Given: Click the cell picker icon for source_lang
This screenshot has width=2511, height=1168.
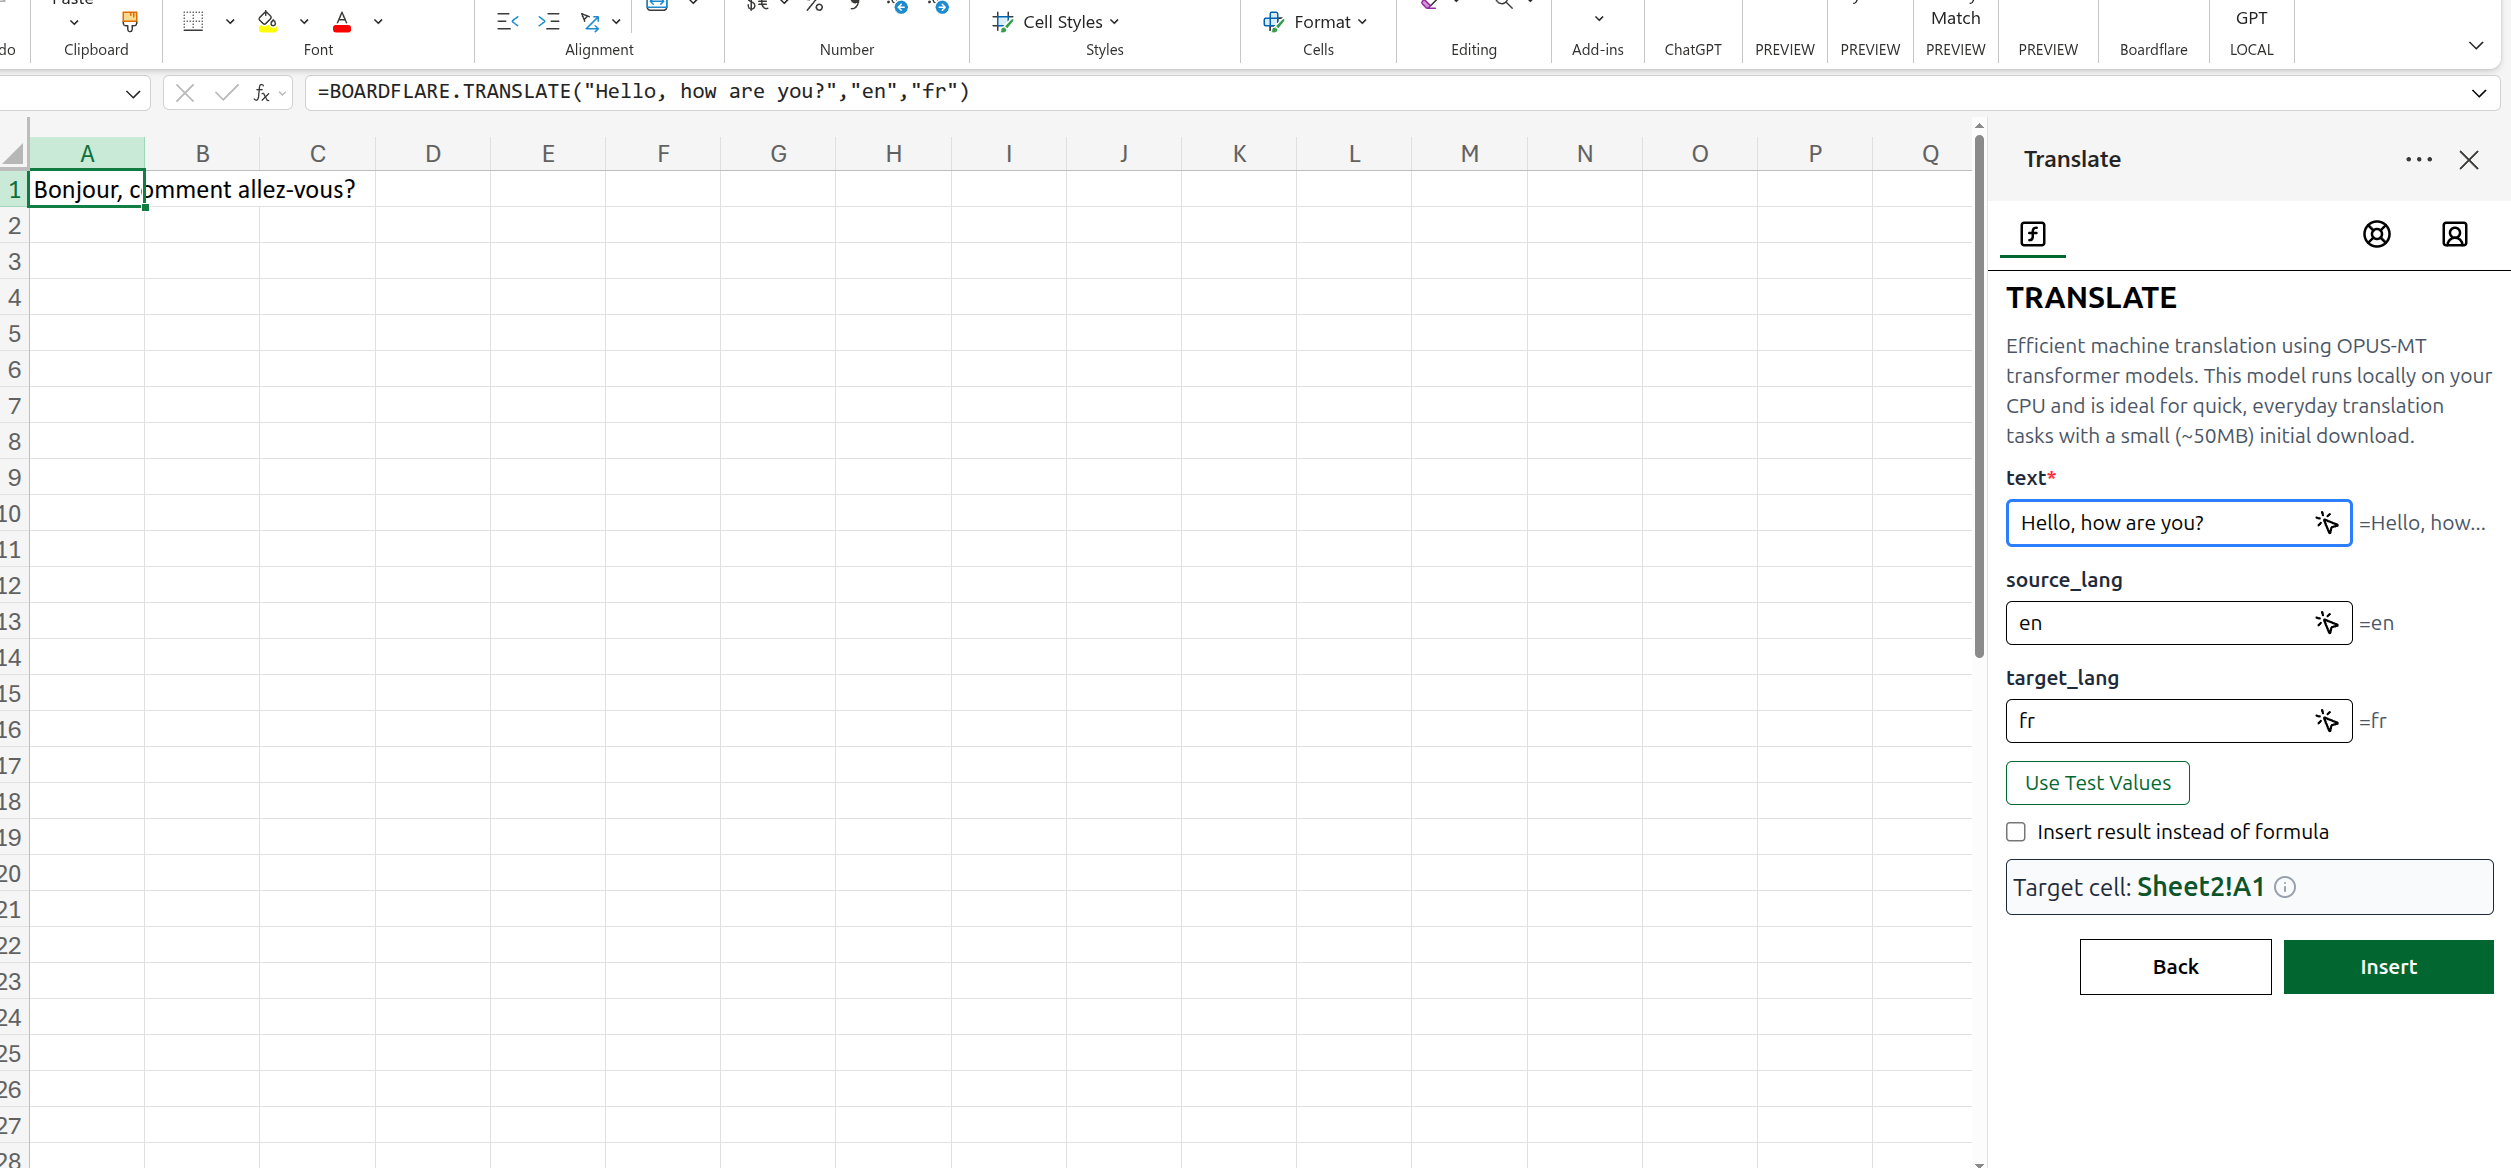Looking at the screenshot, I should [2327, 623].
